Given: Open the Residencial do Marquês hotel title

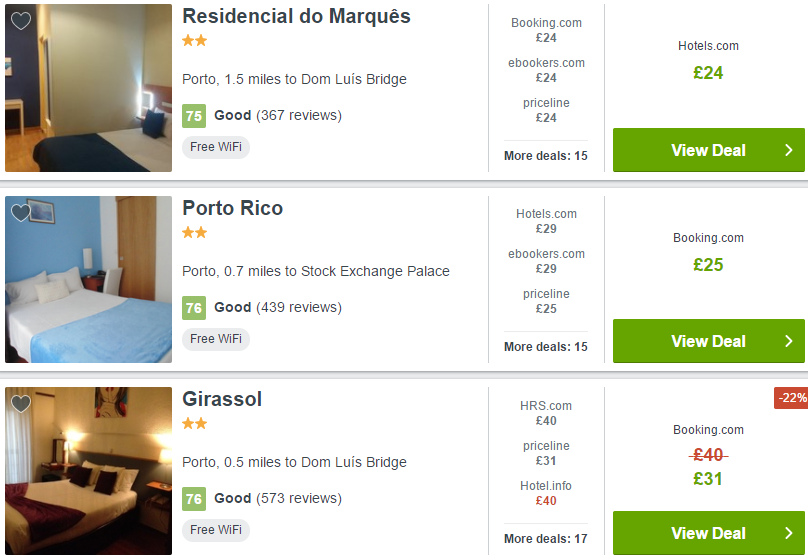Looking at the screenshot, I should point(296,17).
